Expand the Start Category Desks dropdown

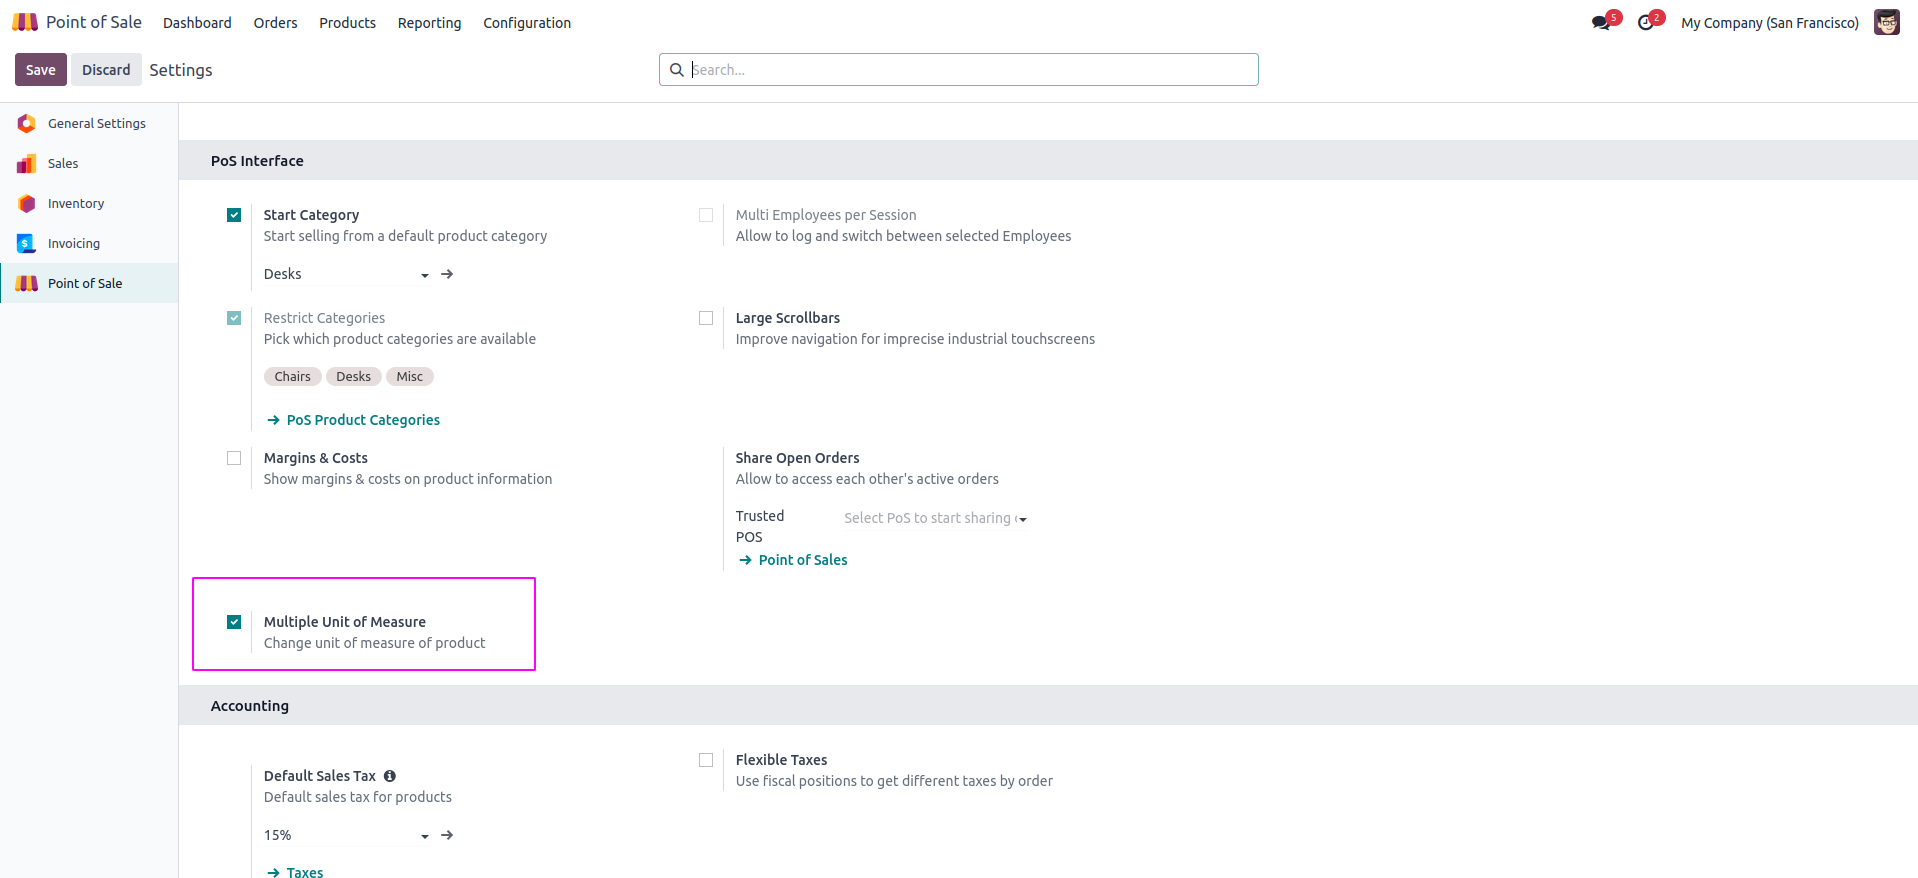point(345,274)
